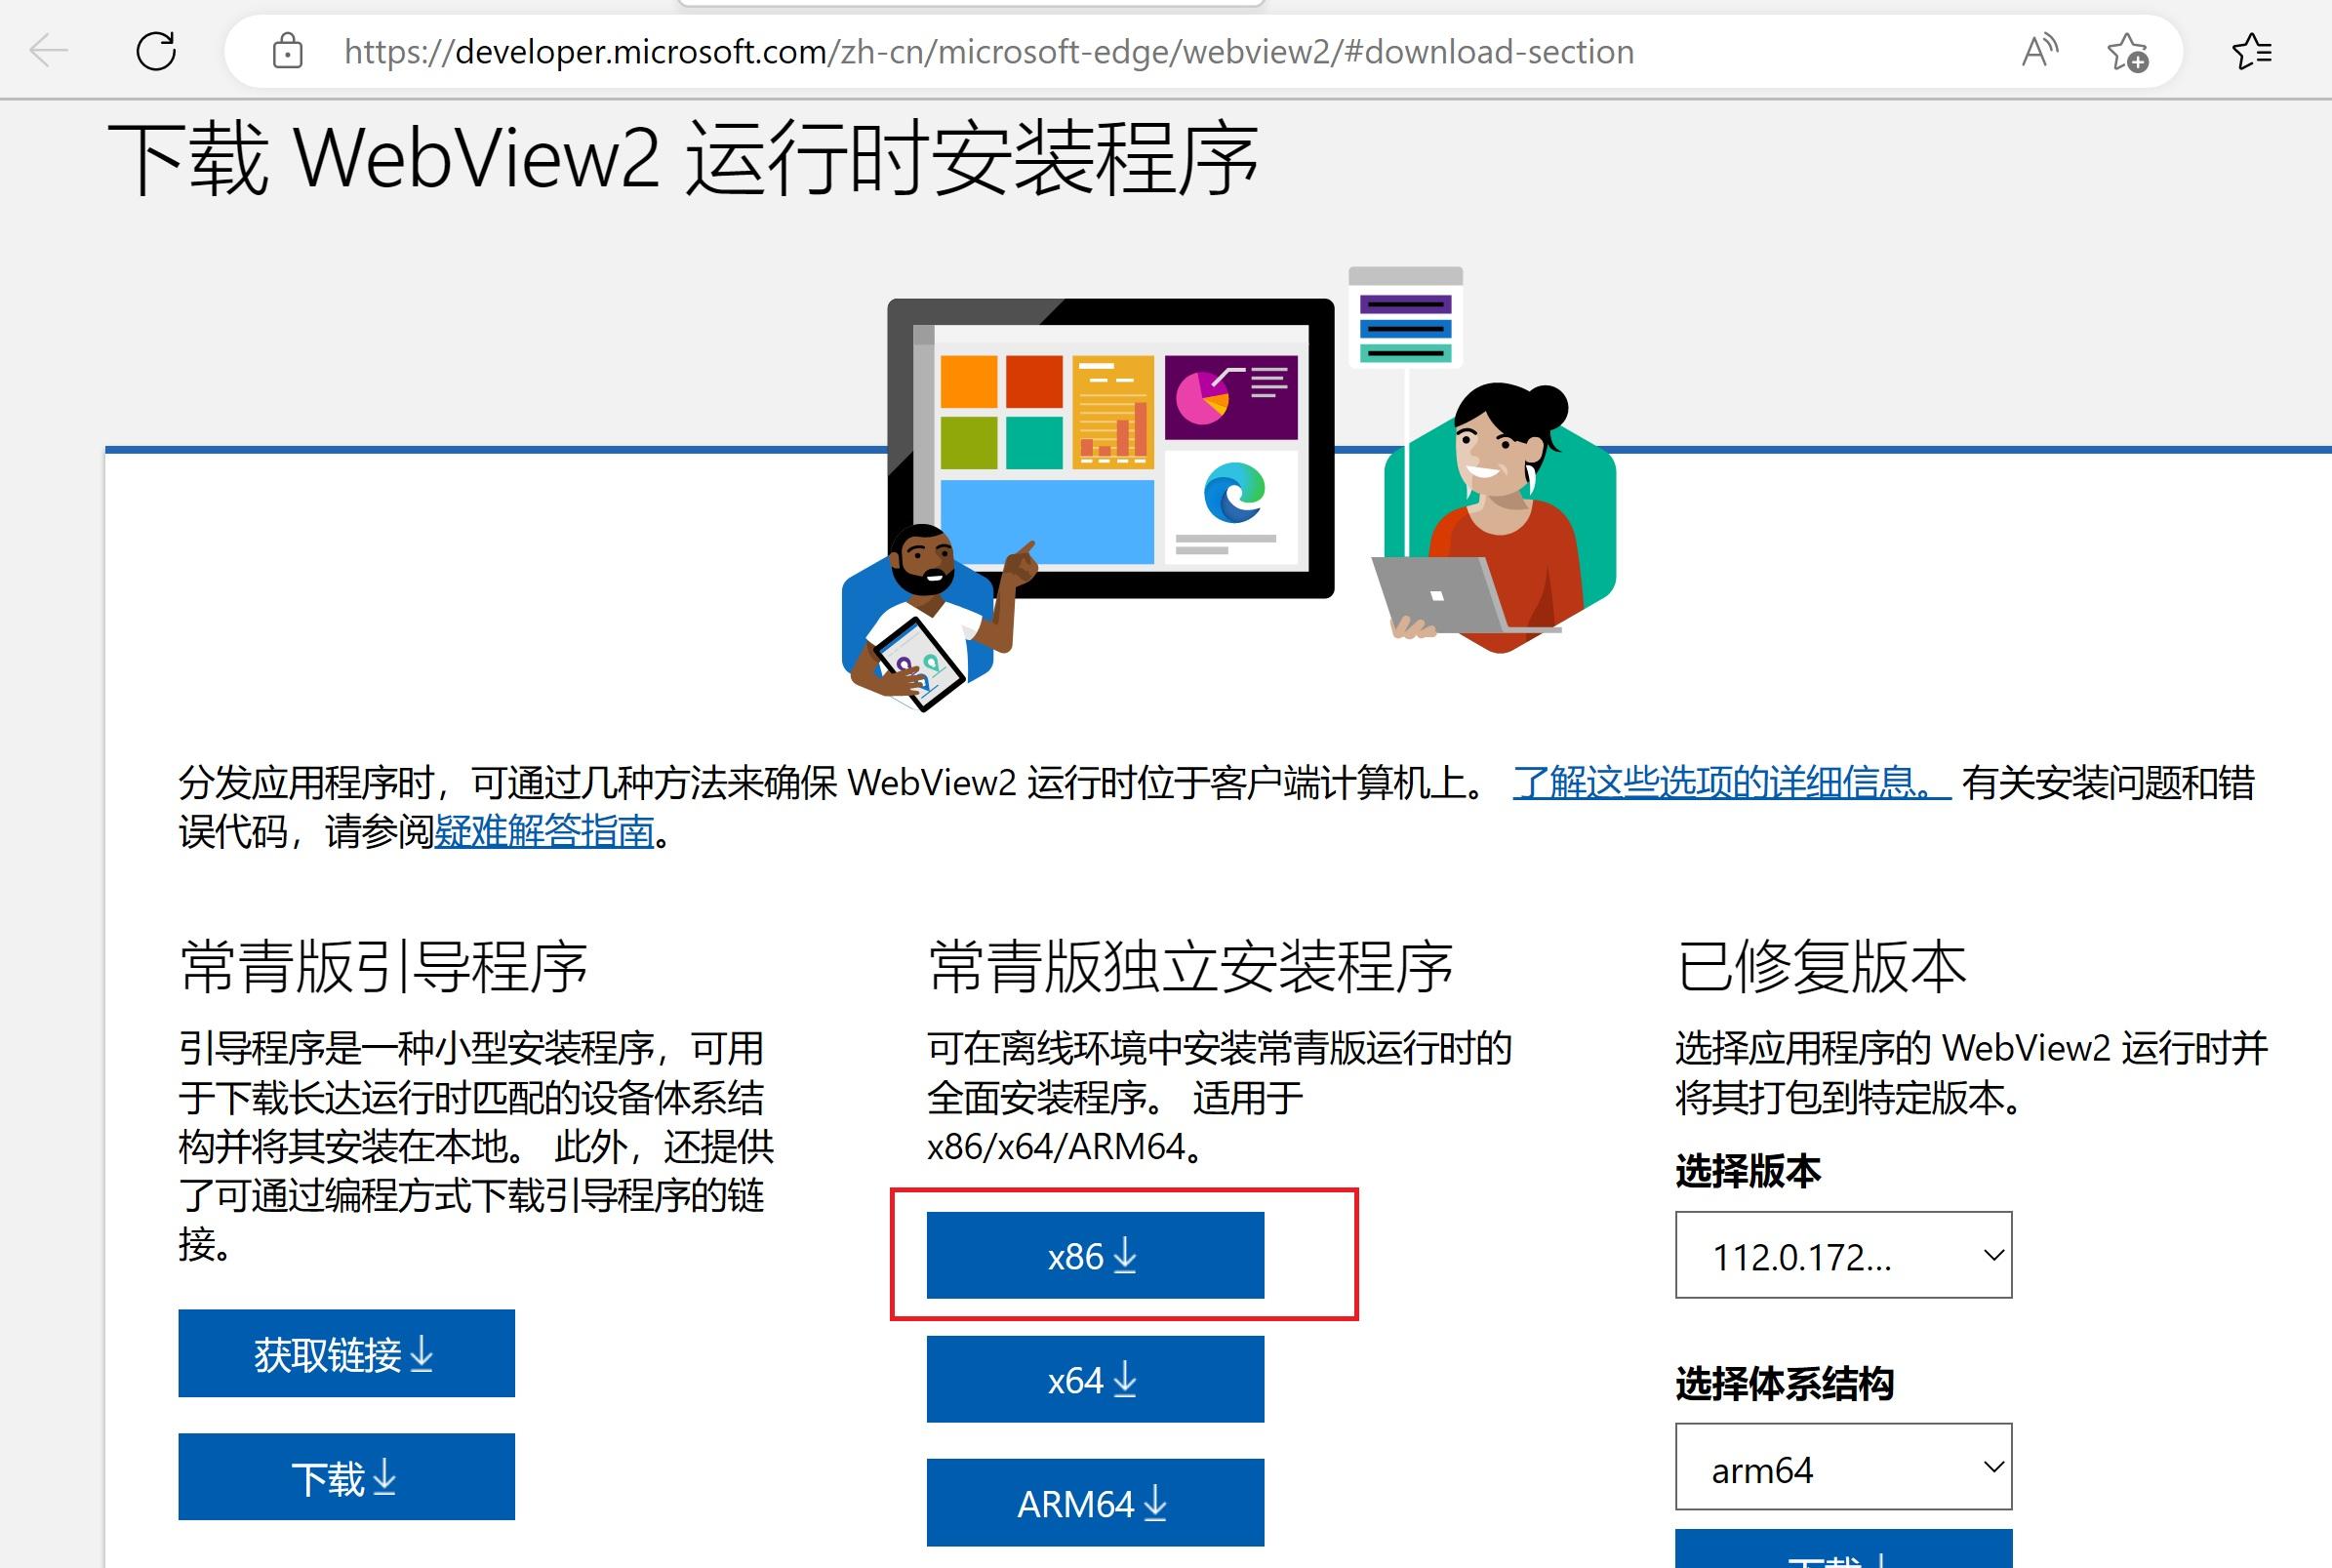Click the 下载 WebView2 运行时安装程序 title
The image size is (2332, 1568).
click(x=682, y=158)
